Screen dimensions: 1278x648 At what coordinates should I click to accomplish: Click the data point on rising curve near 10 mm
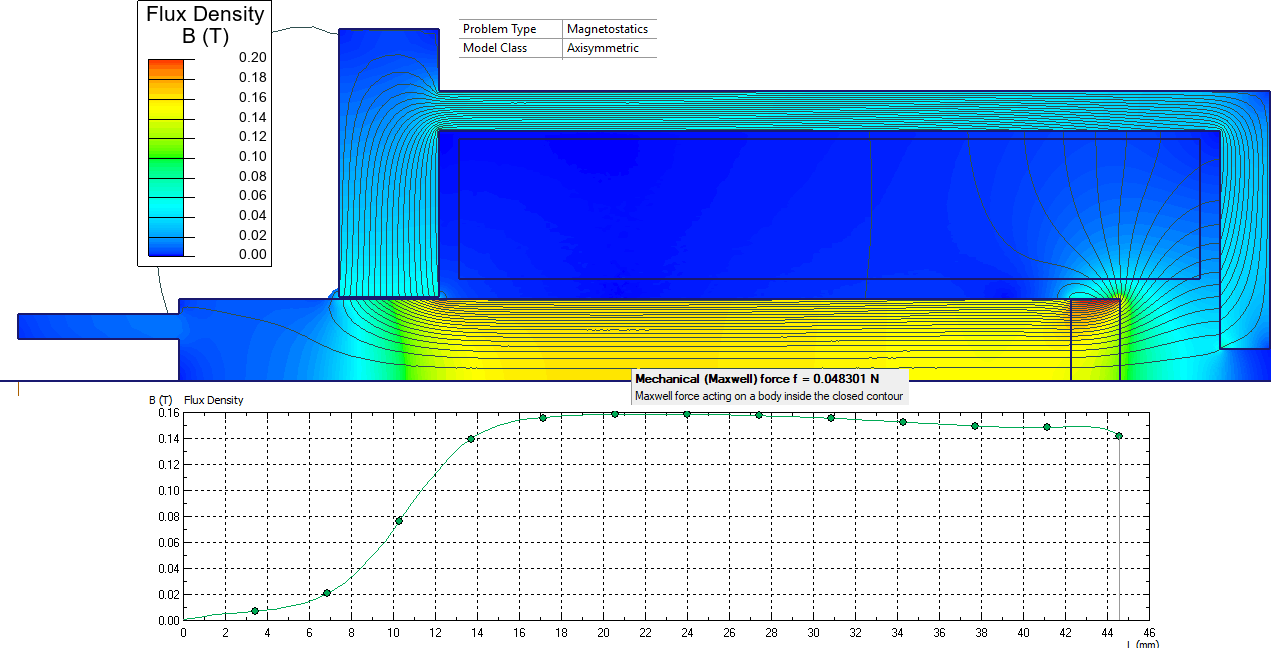[399, 521]
